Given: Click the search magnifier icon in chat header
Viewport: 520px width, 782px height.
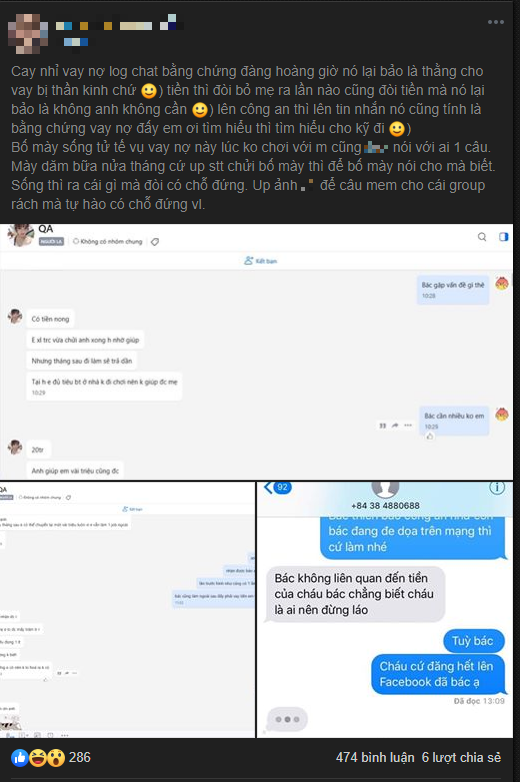Looking at the screenshot, I should (482, 237).
